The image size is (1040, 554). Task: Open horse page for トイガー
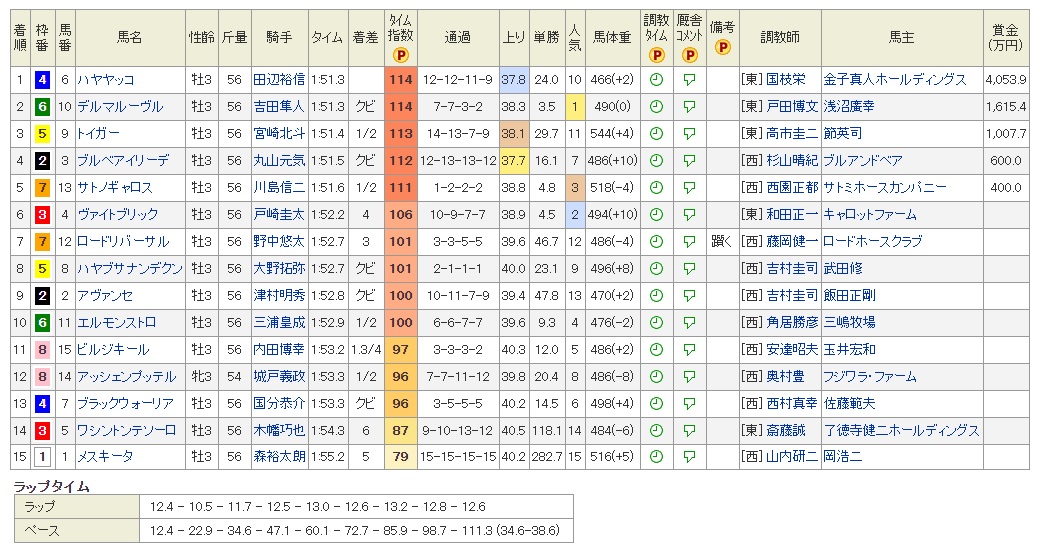click(x=98, y=133)
